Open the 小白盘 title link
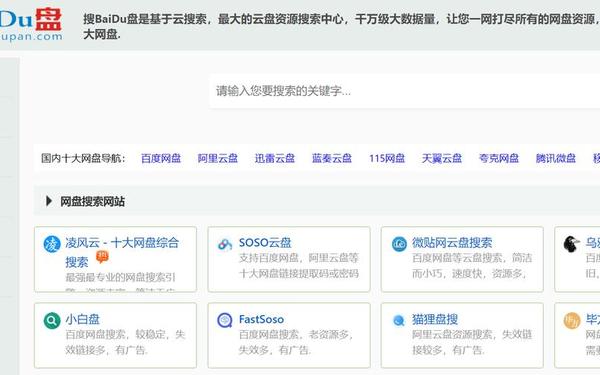The image size is (600, 375). pos(82,319)
